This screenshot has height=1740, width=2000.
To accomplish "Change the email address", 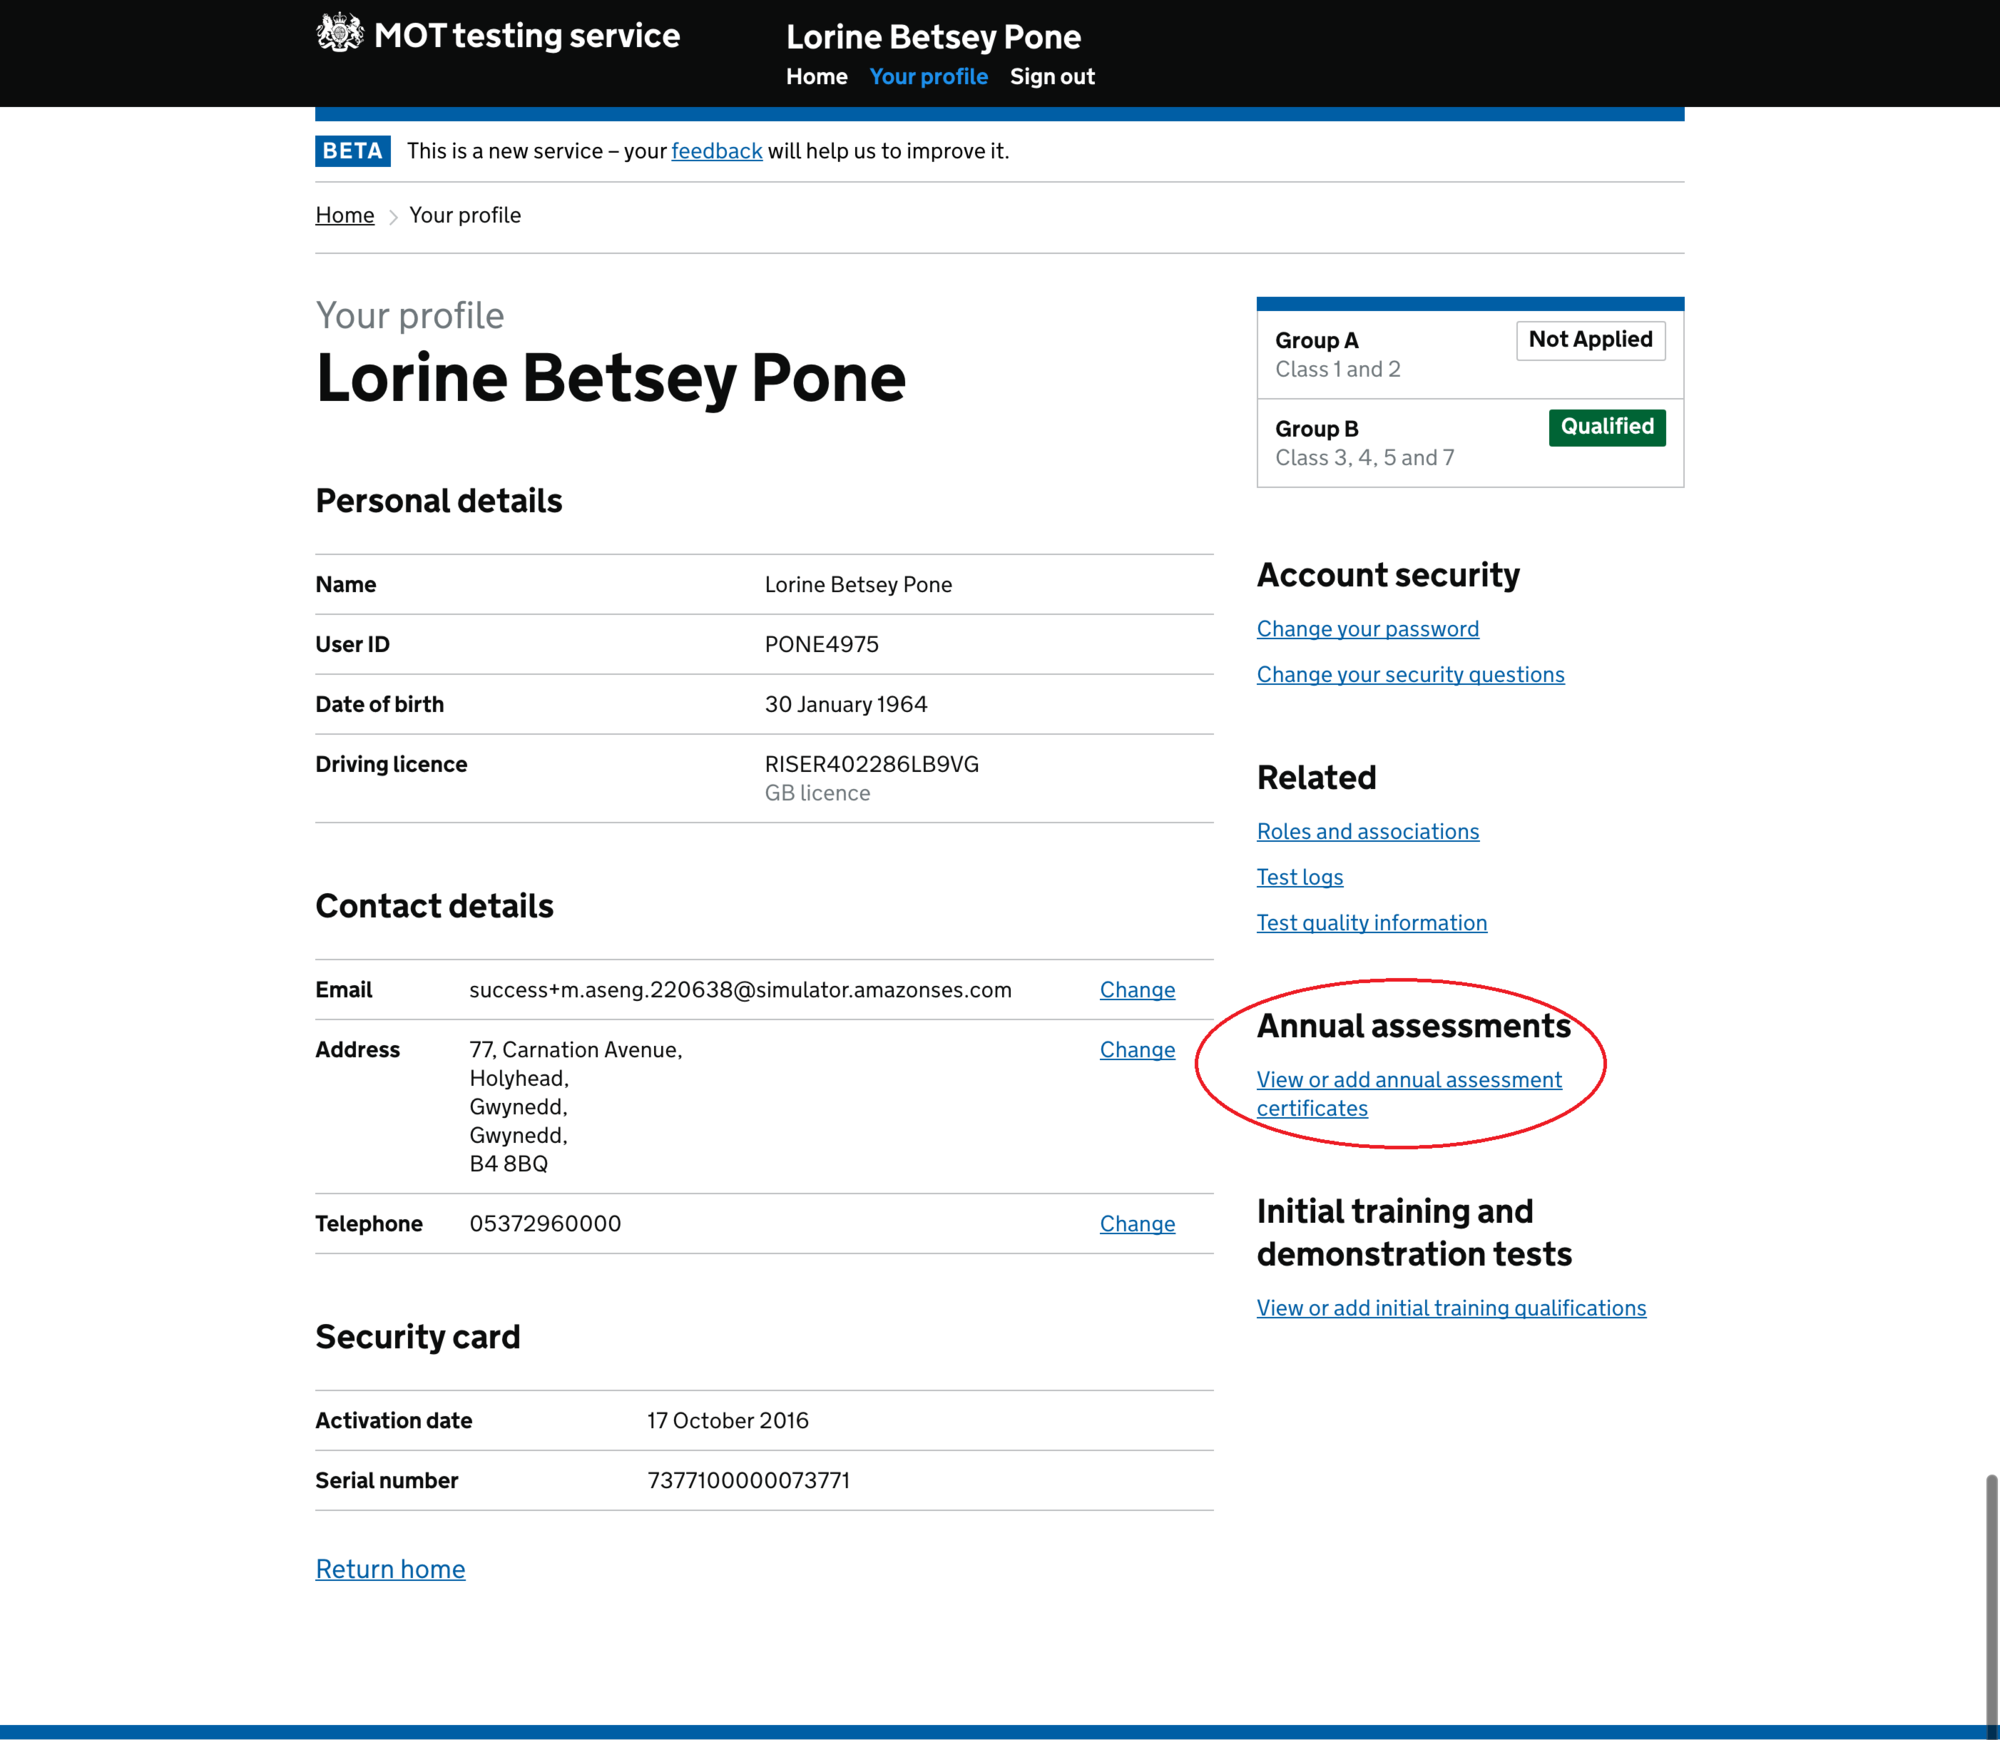I will (x=1137, y=990).
